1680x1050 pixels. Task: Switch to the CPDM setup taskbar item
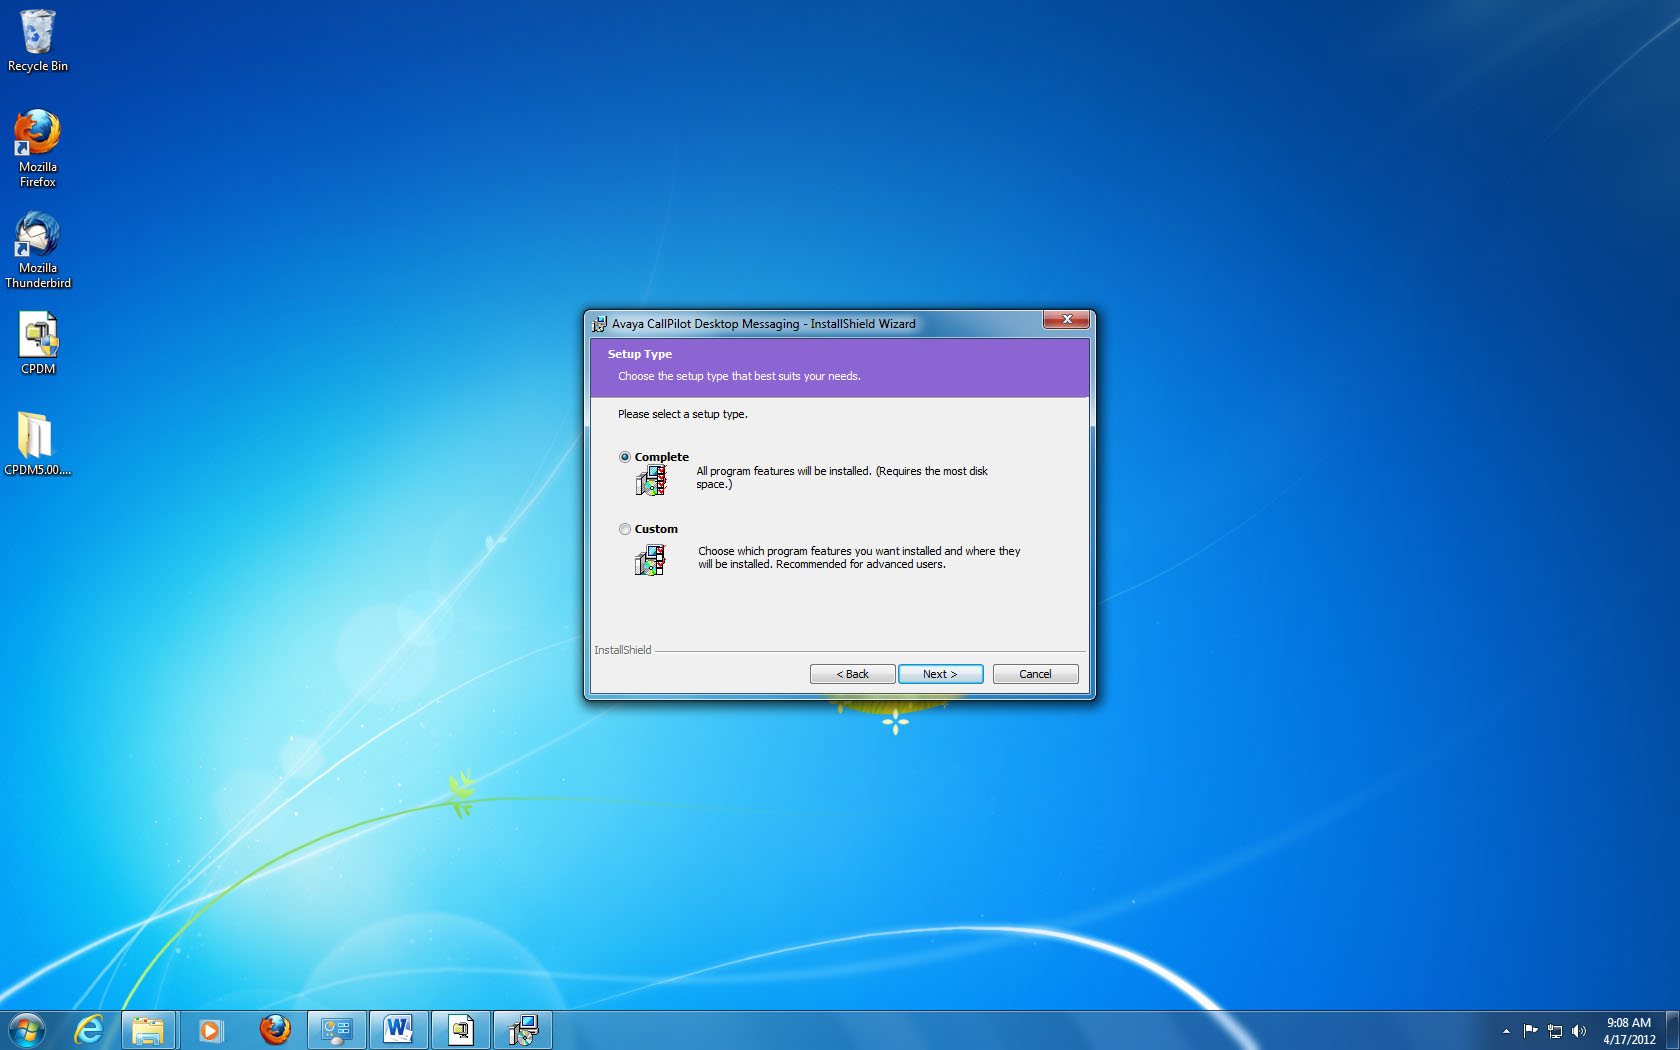coord(461,1030)
